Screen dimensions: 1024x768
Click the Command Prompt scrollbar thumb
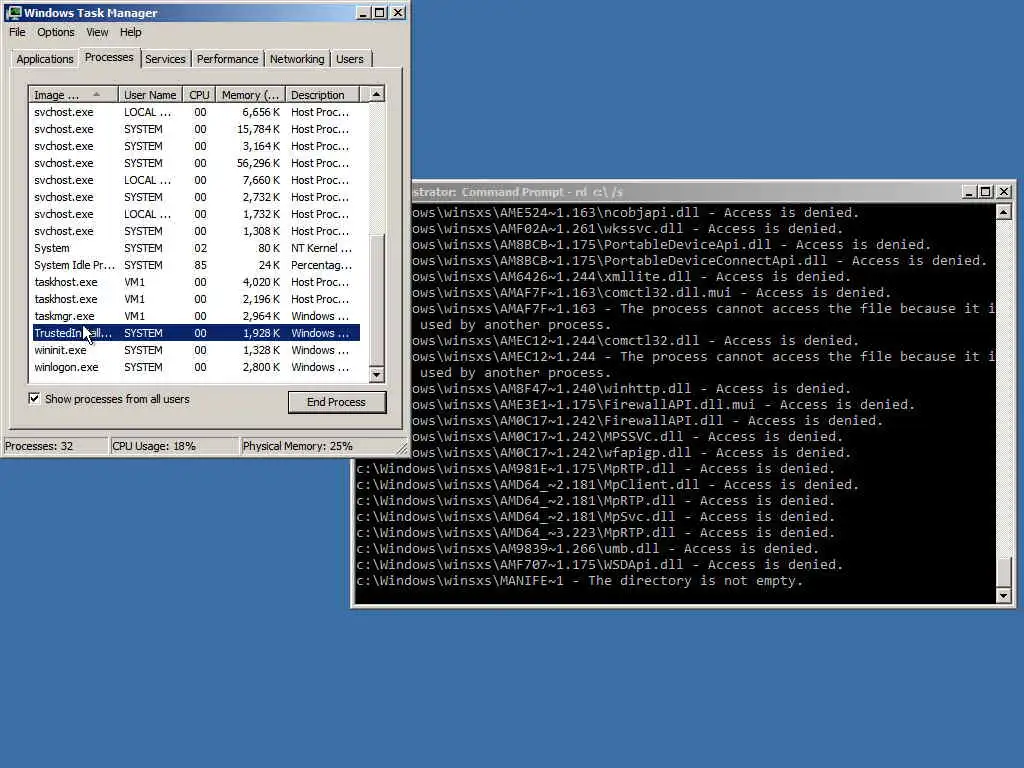[1004, 572]
